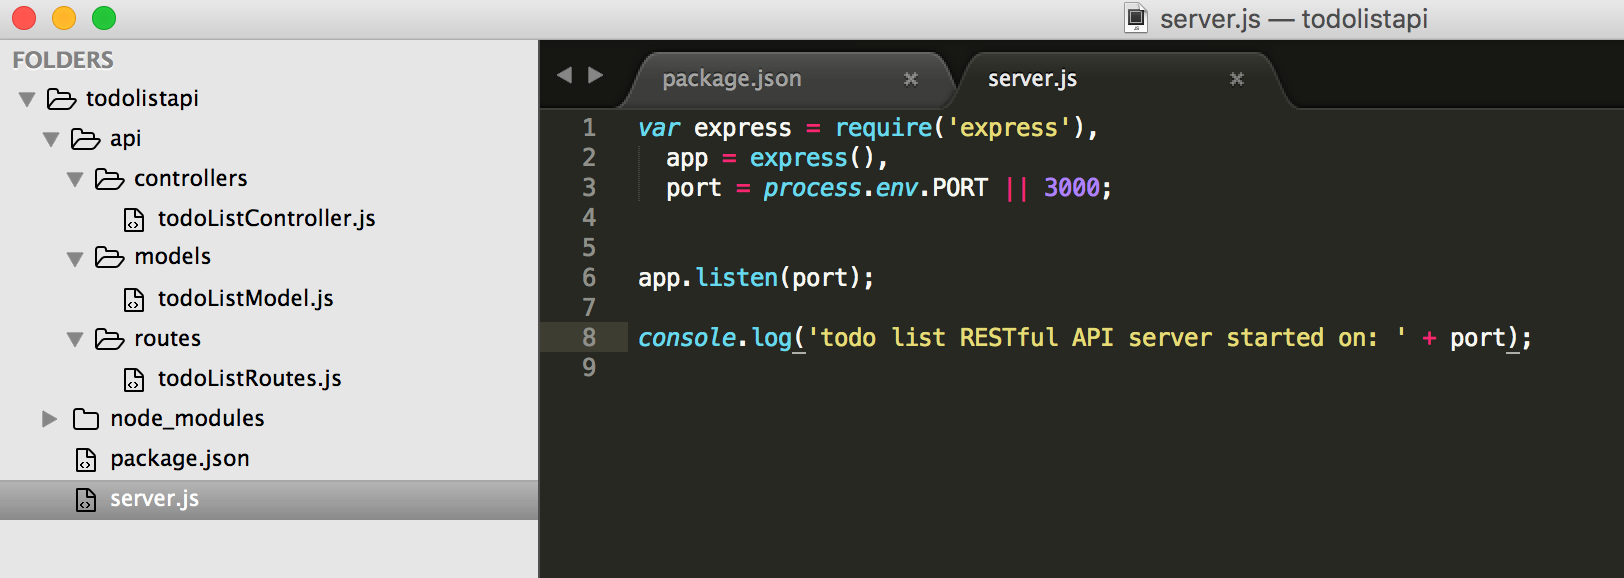The height and width of the screenshot is (578, 1624).
Task: Click the todoListRoutes.js file icon
Action: tap(134, 379)
